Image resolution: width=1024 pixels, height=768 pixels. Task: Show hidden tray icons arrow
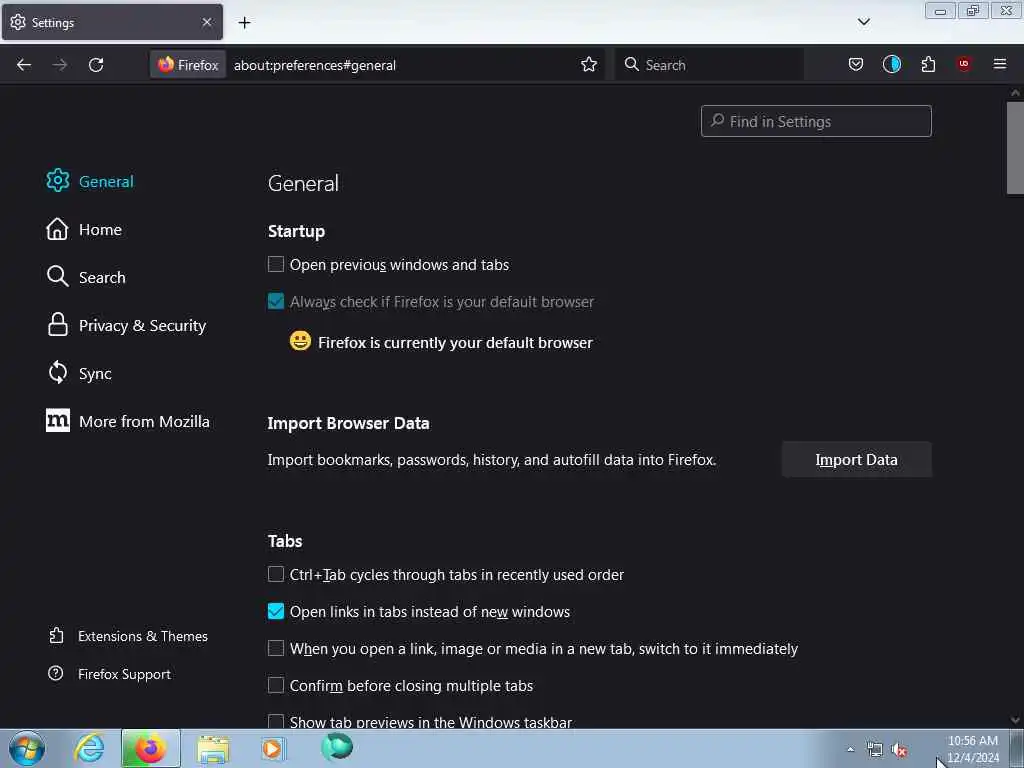point(850,750)
